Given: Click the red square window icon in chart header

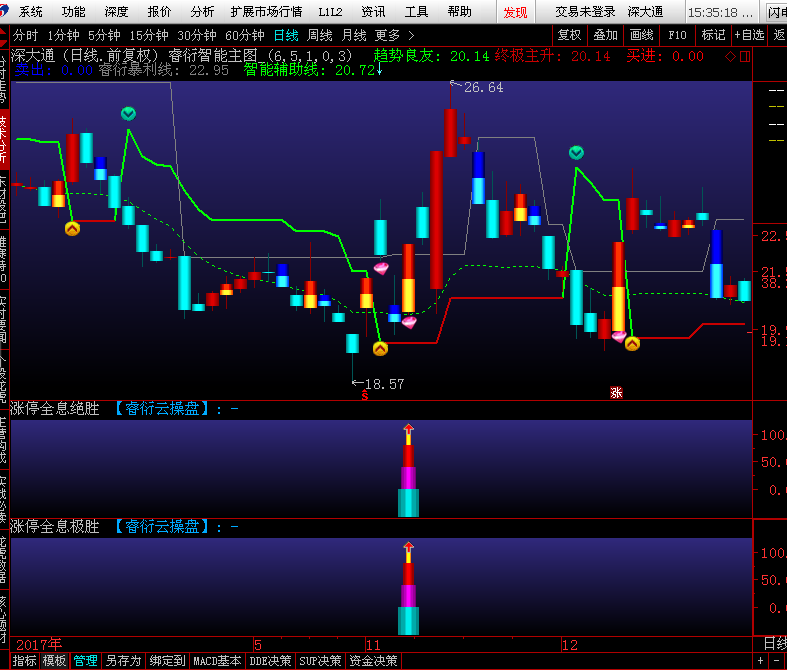Looking at the screenshot, I should coord(745,57).
